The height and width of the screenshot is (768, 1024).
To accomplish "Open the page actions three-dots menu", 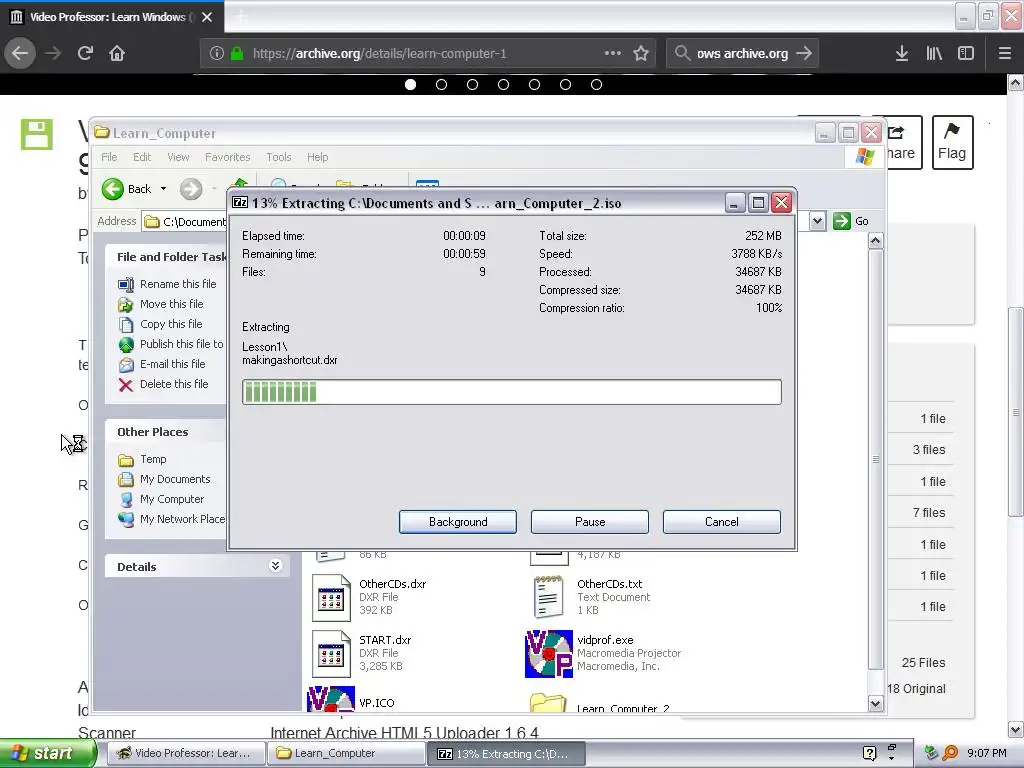I will point(613,53).
